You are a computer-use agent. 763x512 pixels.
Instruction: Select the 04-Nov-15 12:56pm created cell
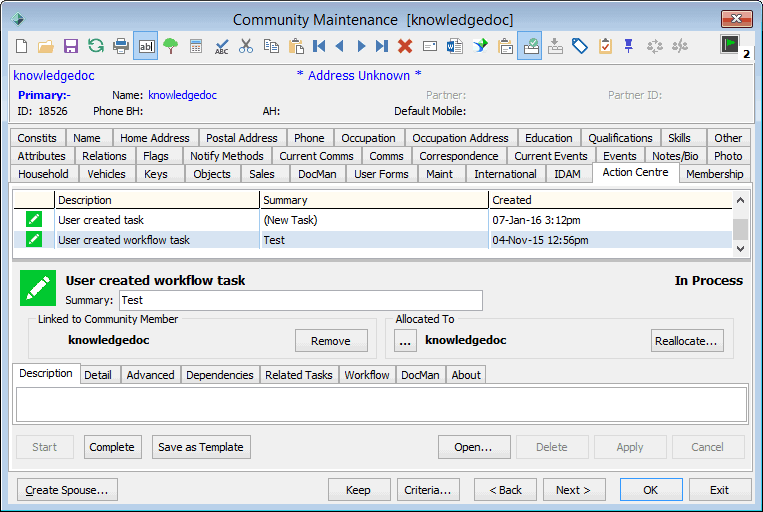[x=610, y=240]
